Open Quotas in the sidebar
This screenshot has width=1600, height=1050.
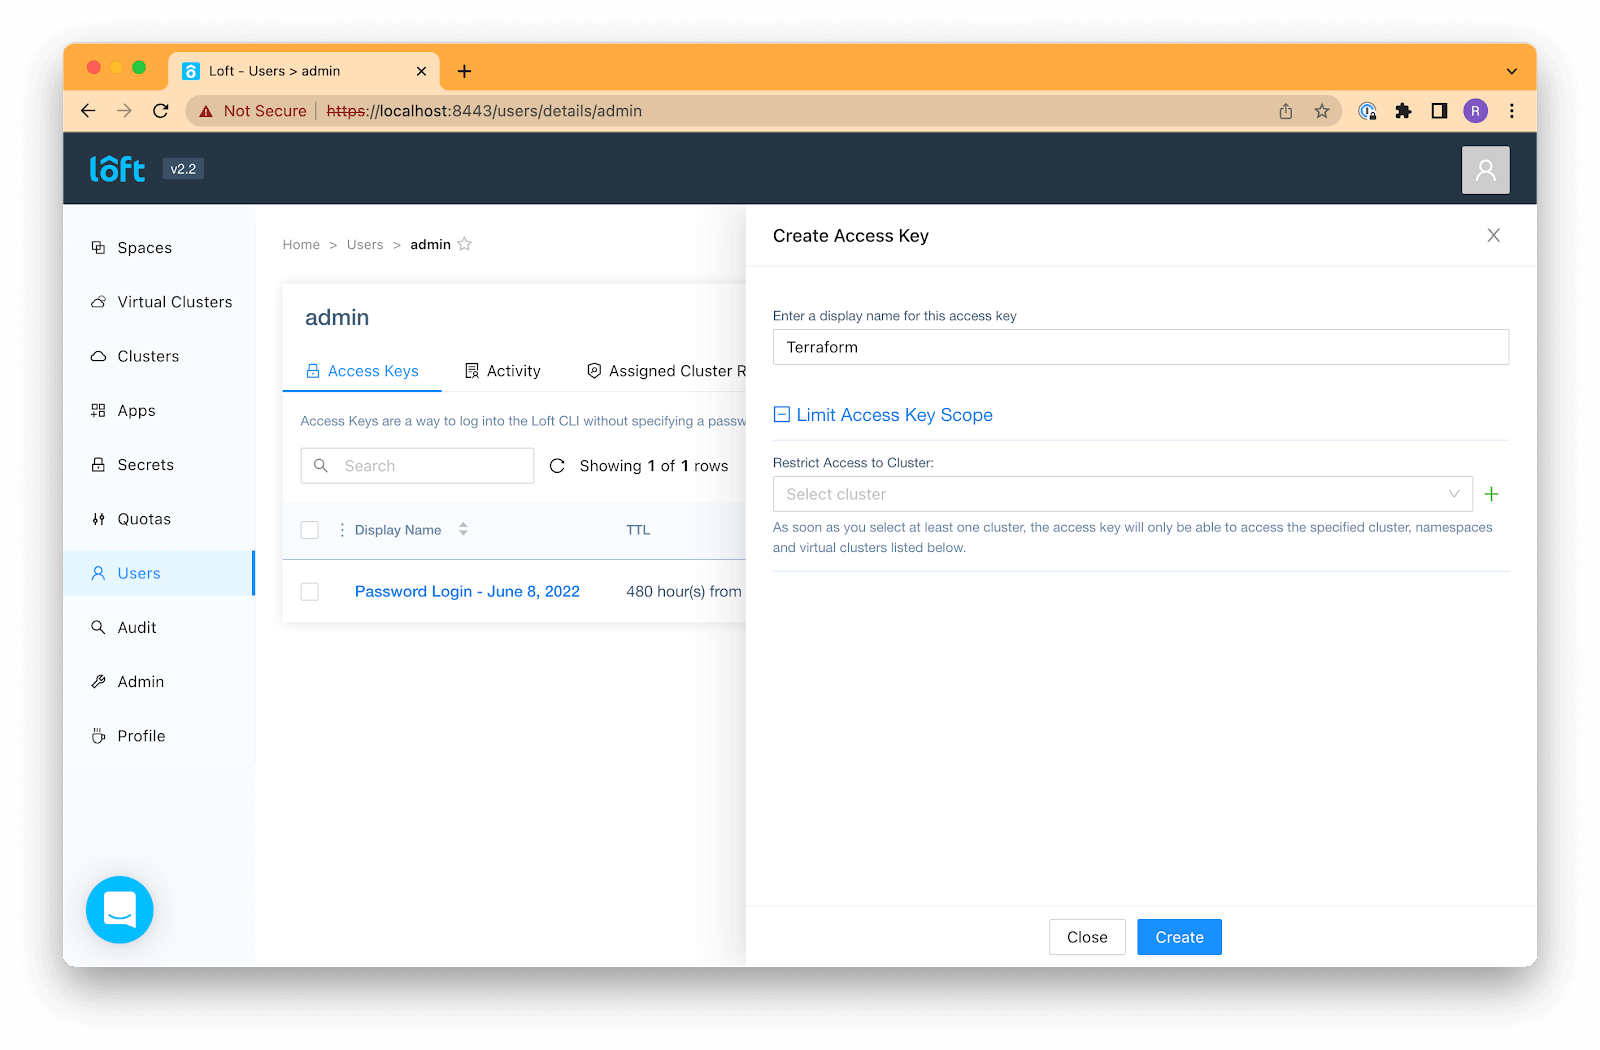[159, 519]
